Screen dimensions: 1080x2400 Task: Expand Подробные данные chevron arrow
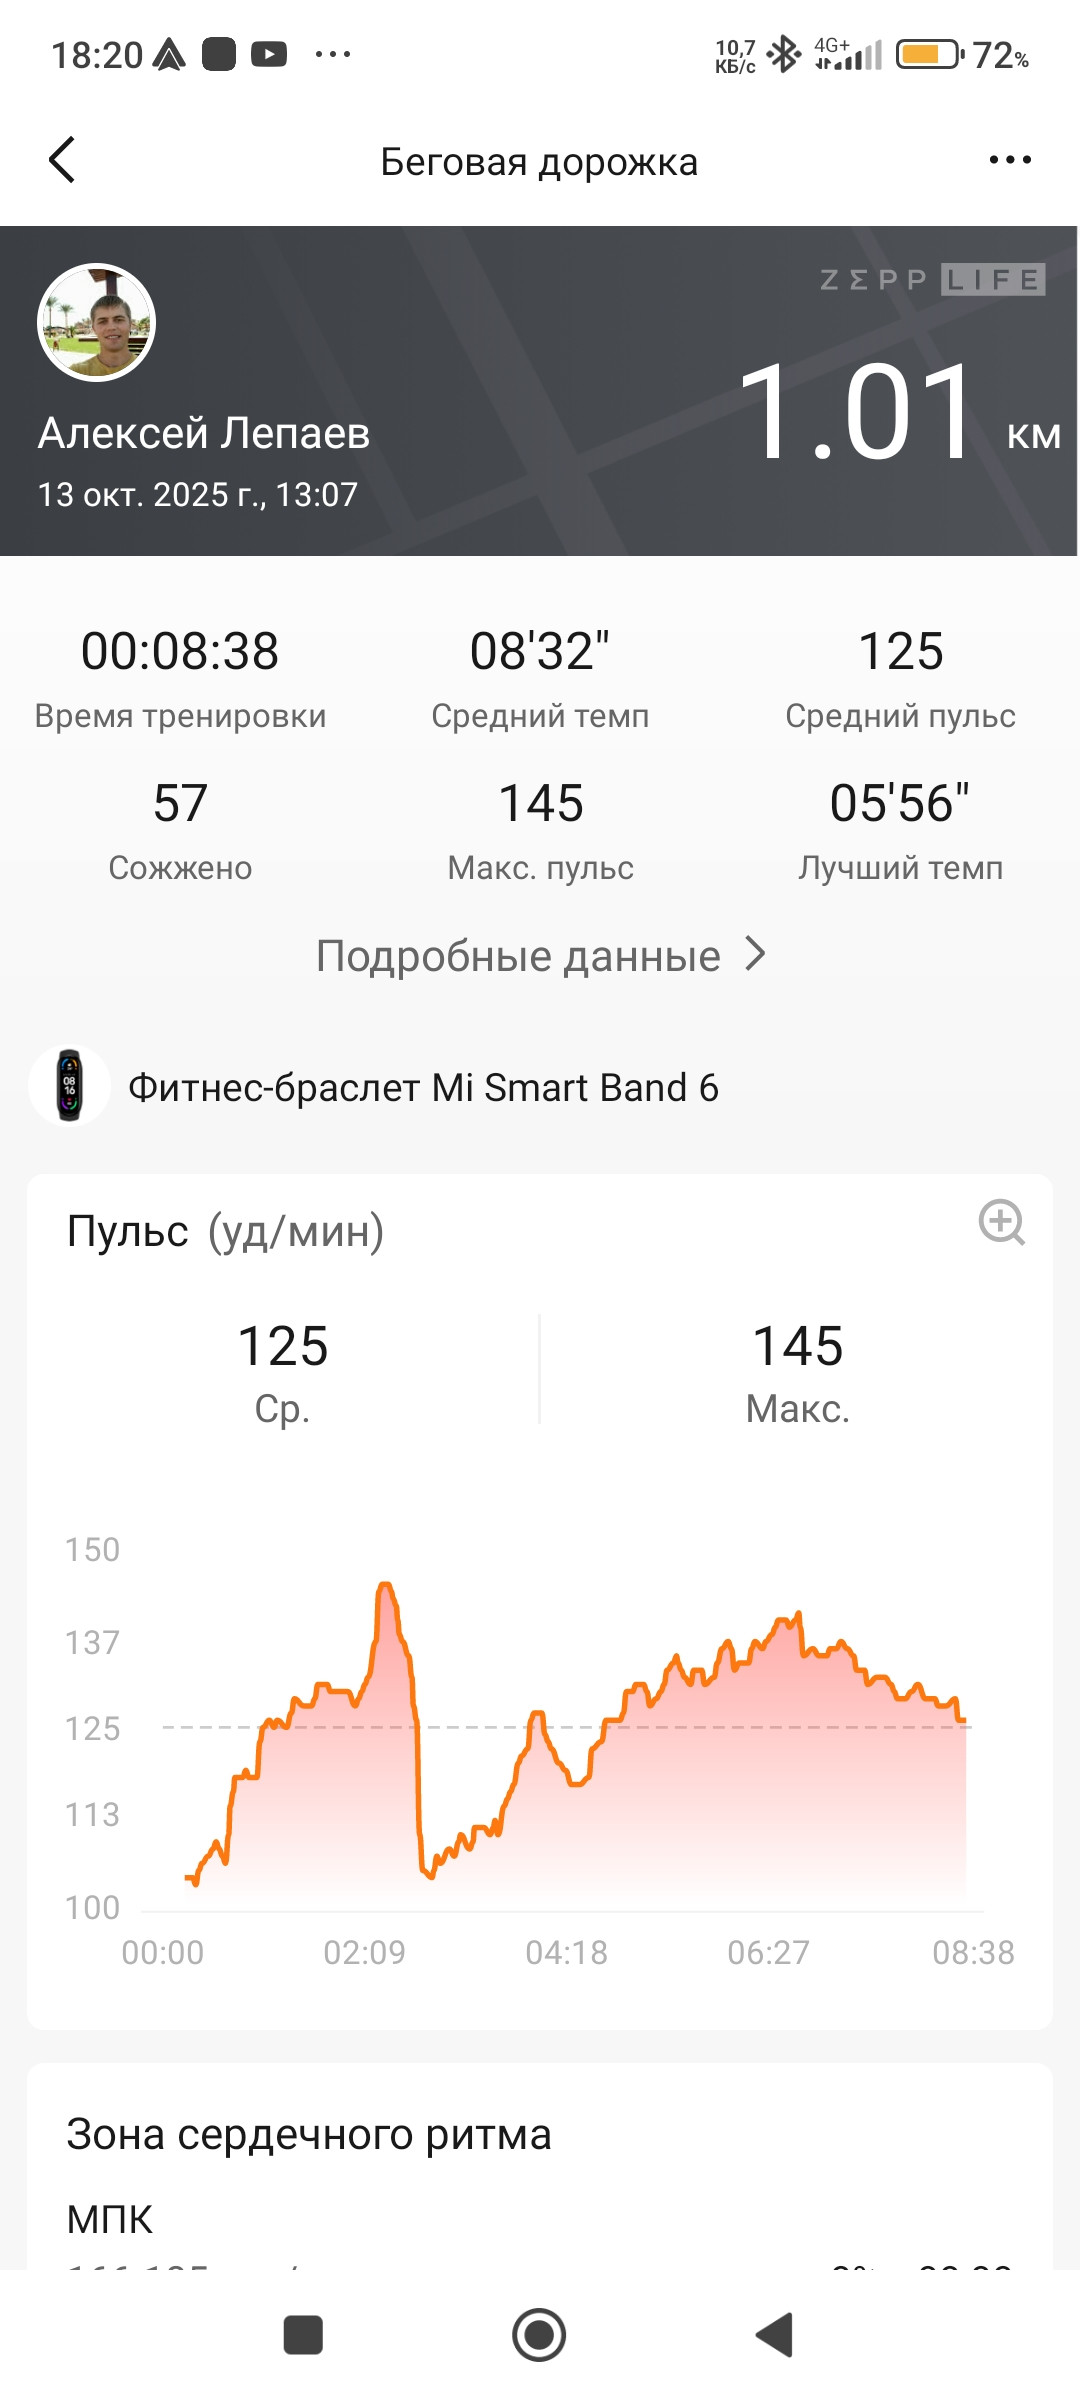click(x=756, y=955)
